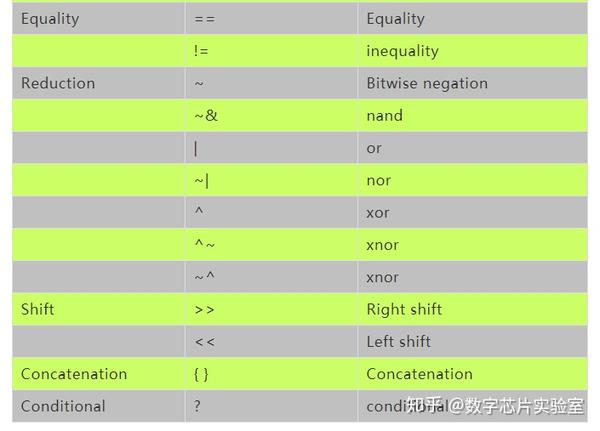Select the ^~ xnor operator cell
Screen dimensions: 600x431
click(271, 245)
